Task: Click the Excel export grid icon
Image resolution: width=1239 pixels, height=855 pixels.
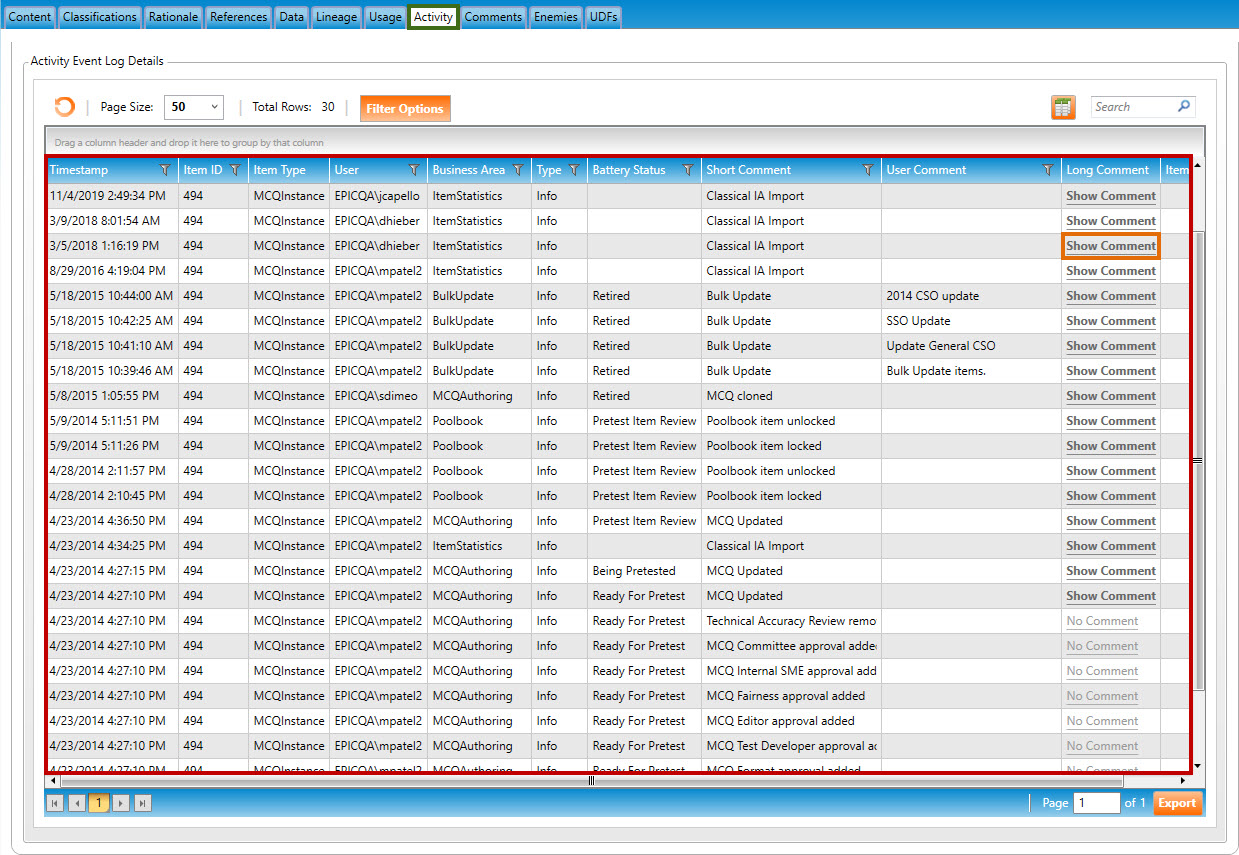Action: click(x=1063, y=107)
